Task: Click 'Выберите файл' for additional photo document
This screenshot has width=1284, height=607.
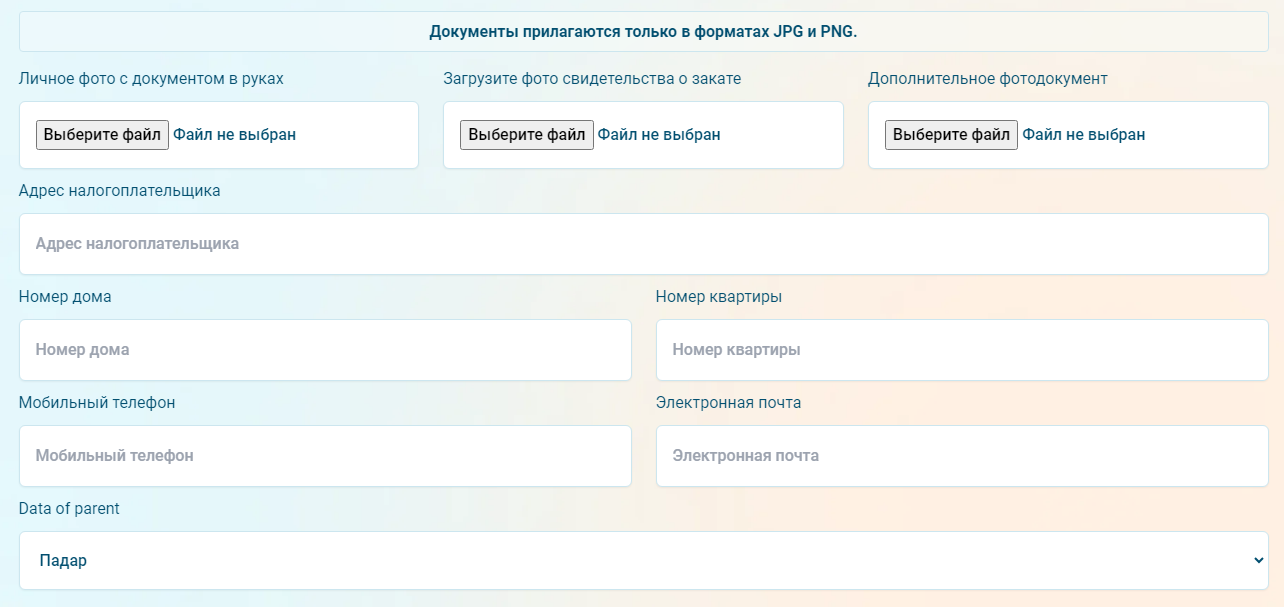Action: click(951, 135)
